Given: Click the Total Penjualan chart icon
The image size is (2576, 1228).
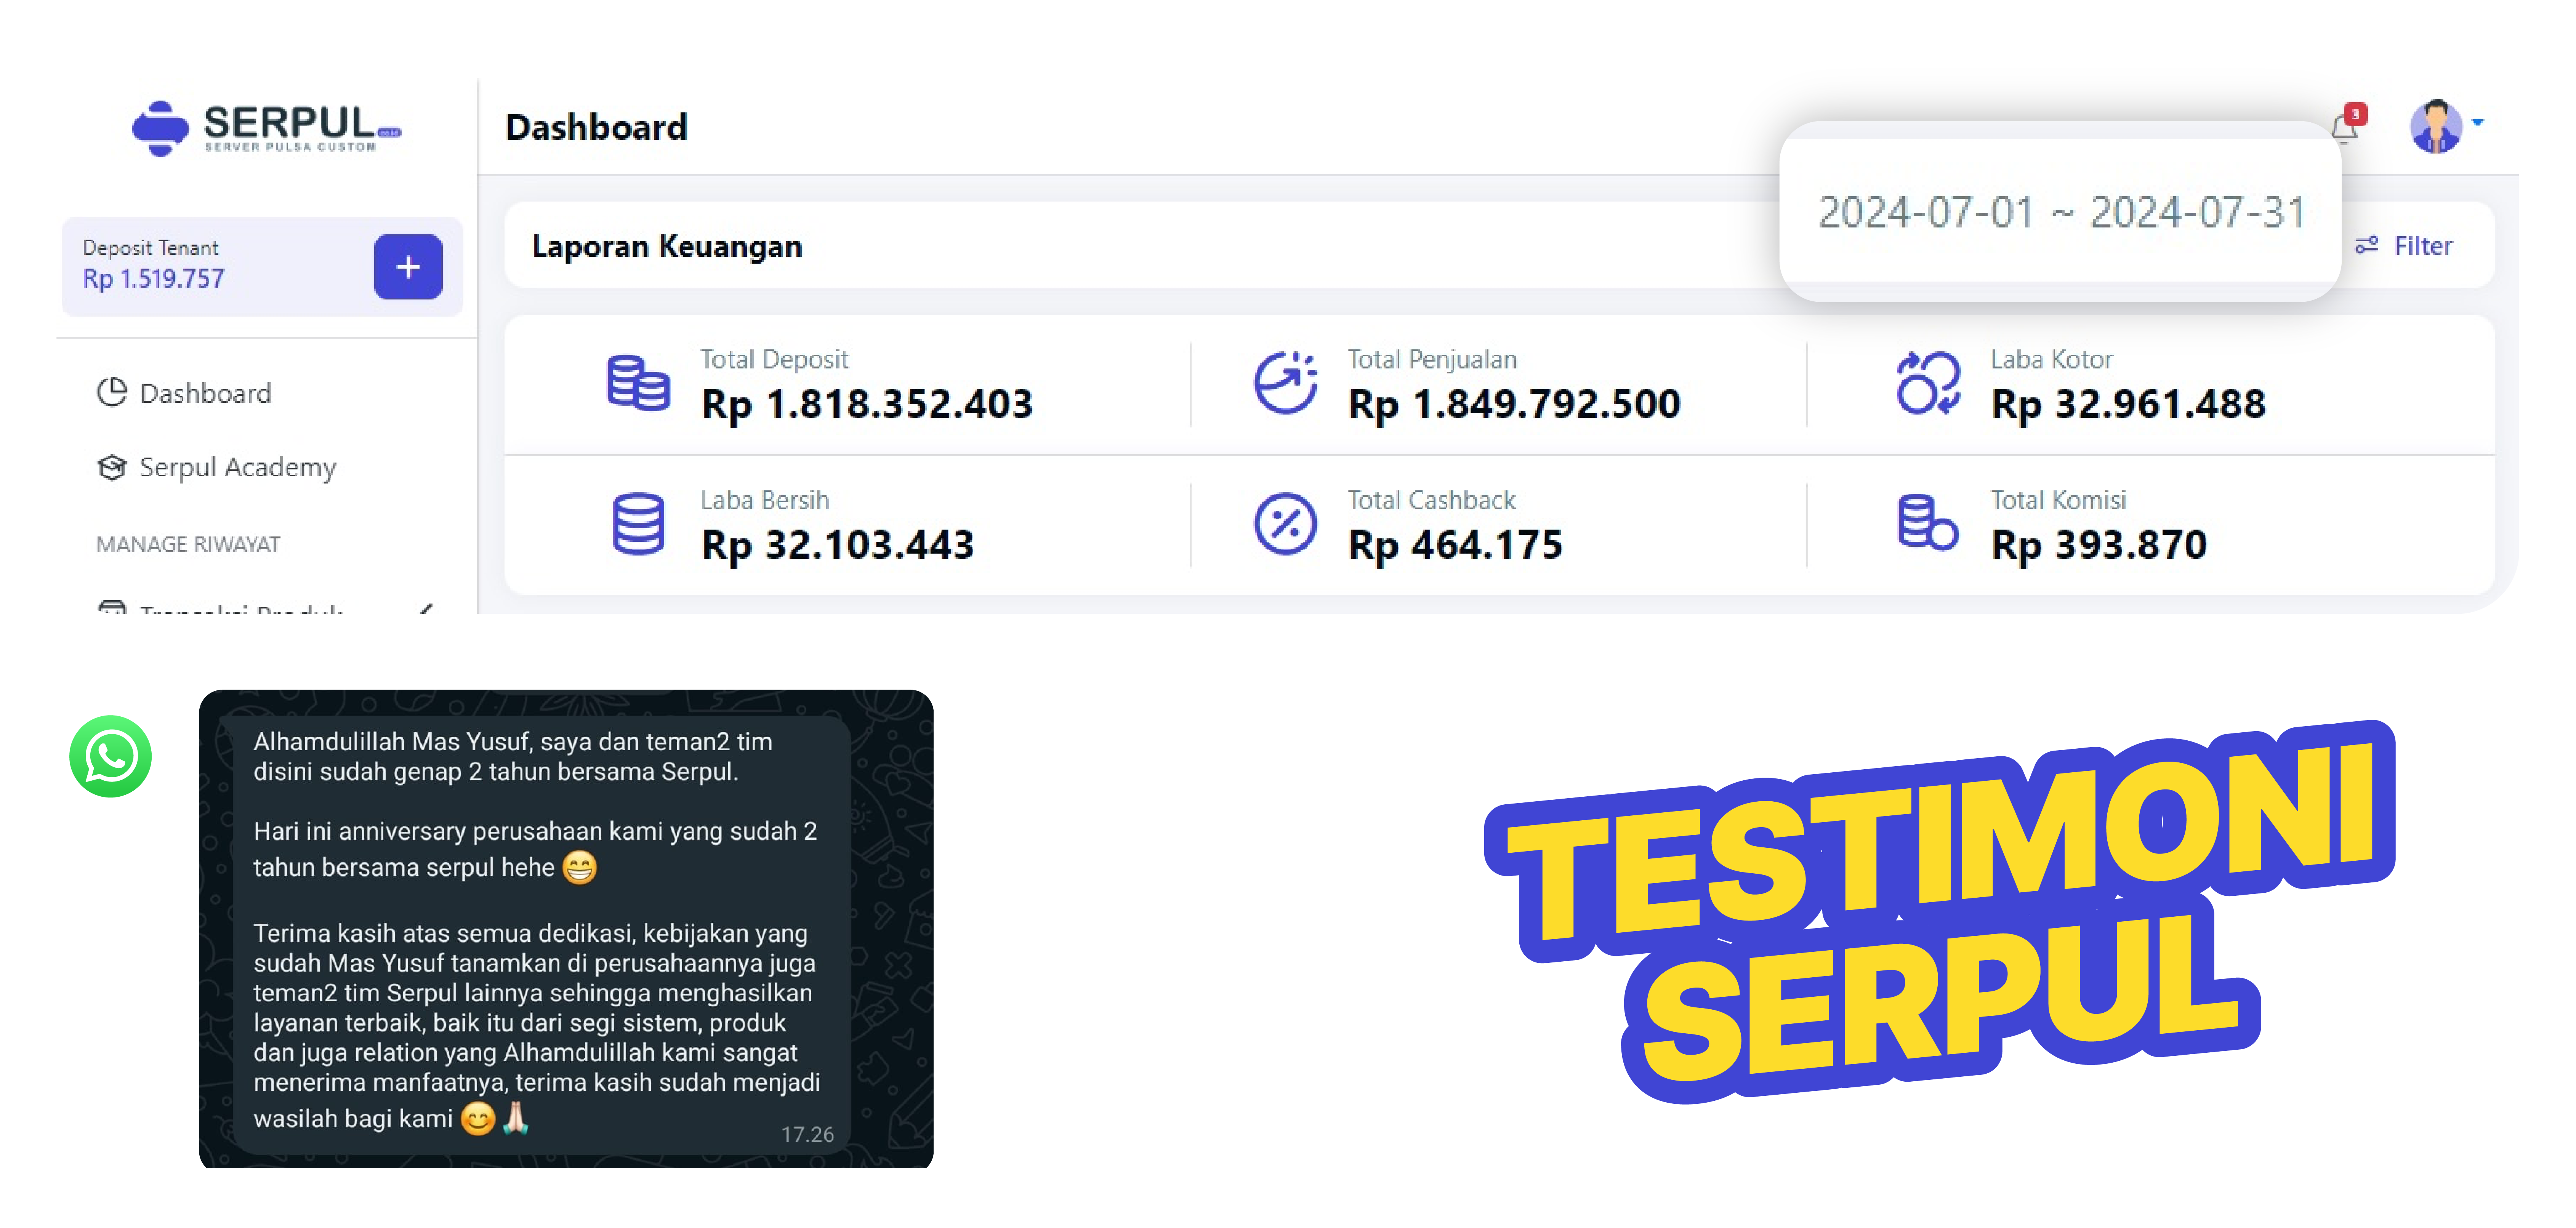Looking at the screenshot, I should pyautogui.click(x=1285, y=383).
